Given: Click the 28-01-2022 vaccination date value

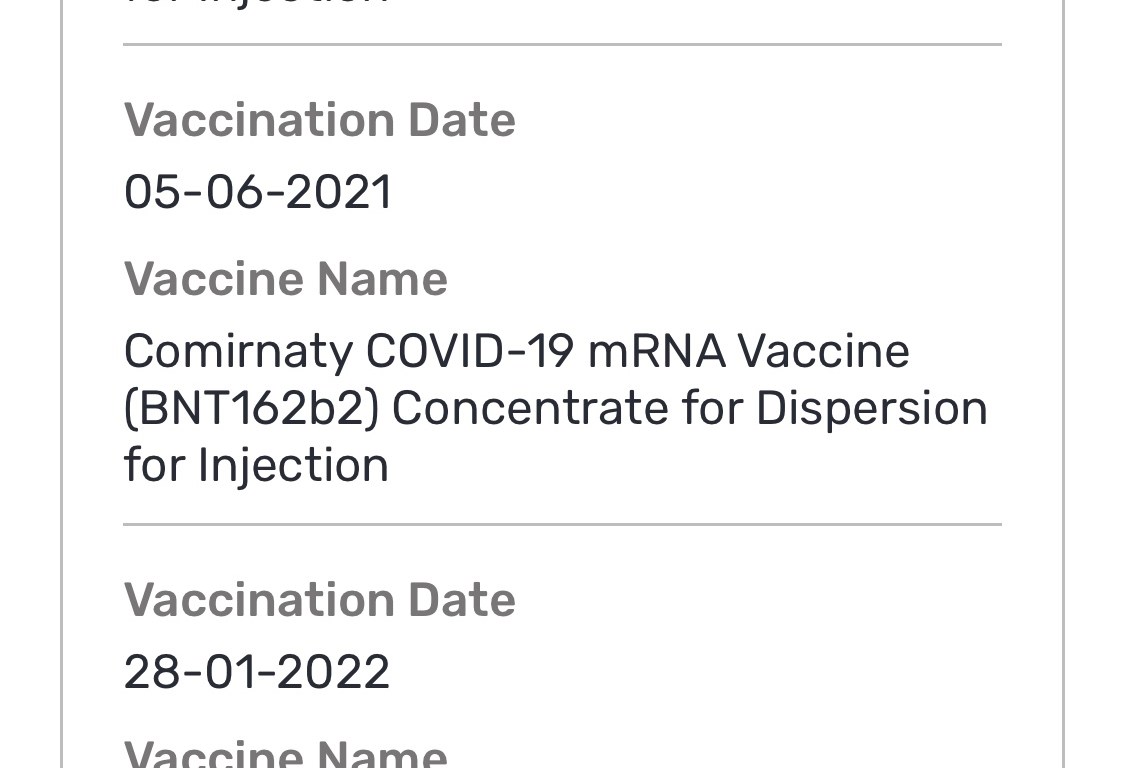Looking at the screenshot, I should click(x=256, y=672).
